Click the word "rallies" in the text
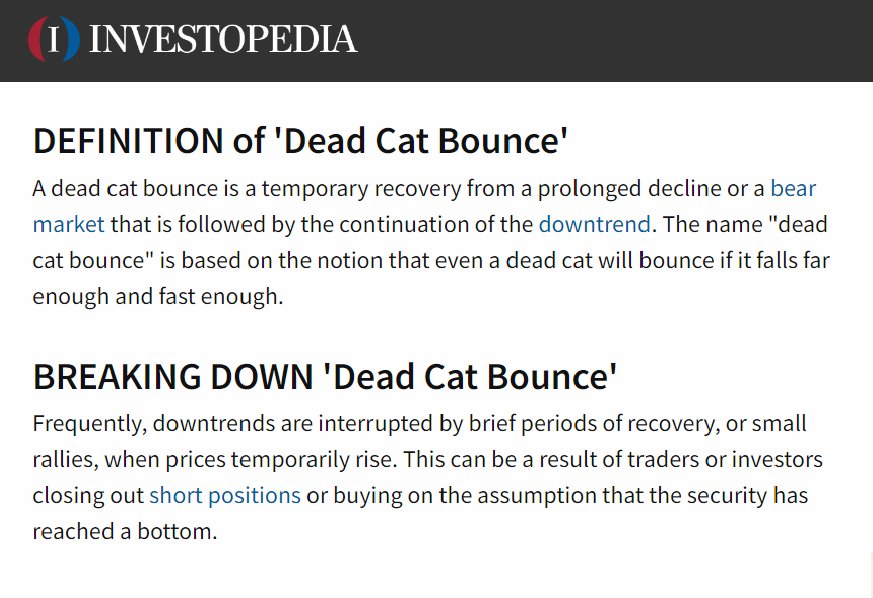 pyautogui.click(x=65, y=460)
